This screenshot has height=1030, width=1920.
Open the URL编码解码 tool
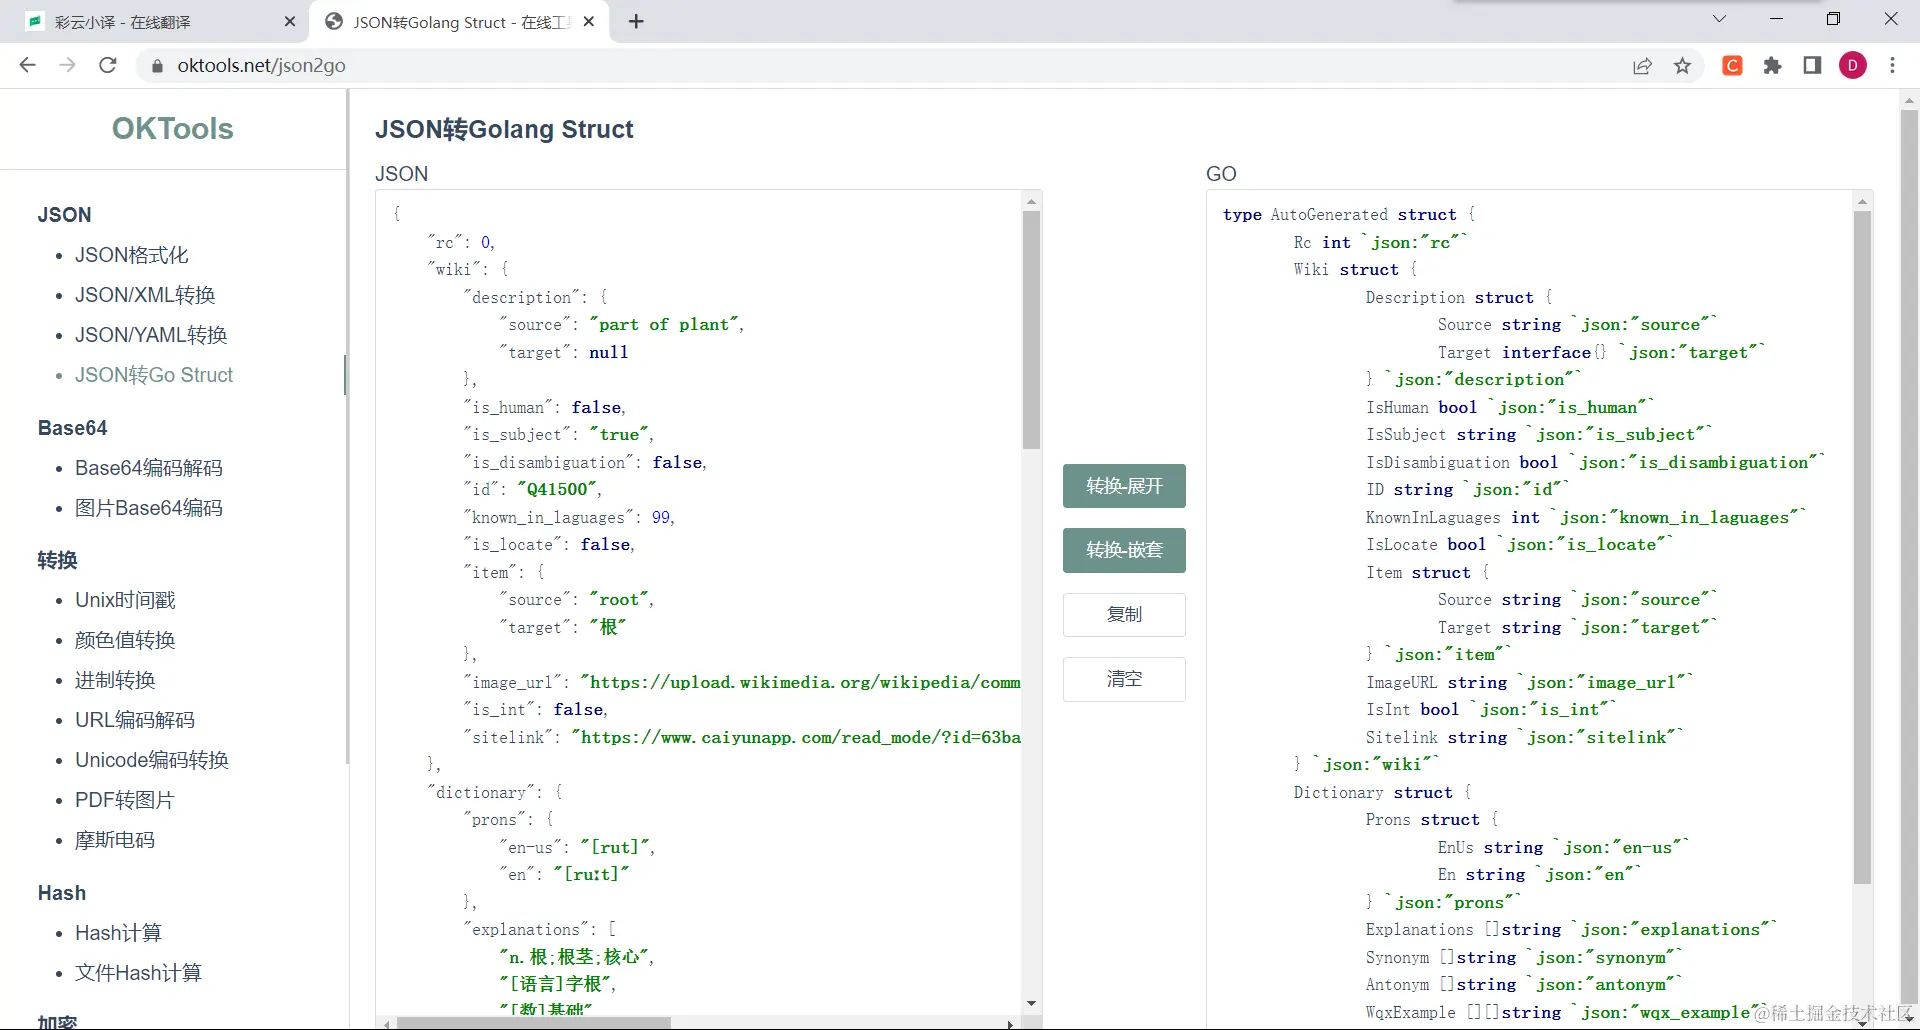[135, 720]
